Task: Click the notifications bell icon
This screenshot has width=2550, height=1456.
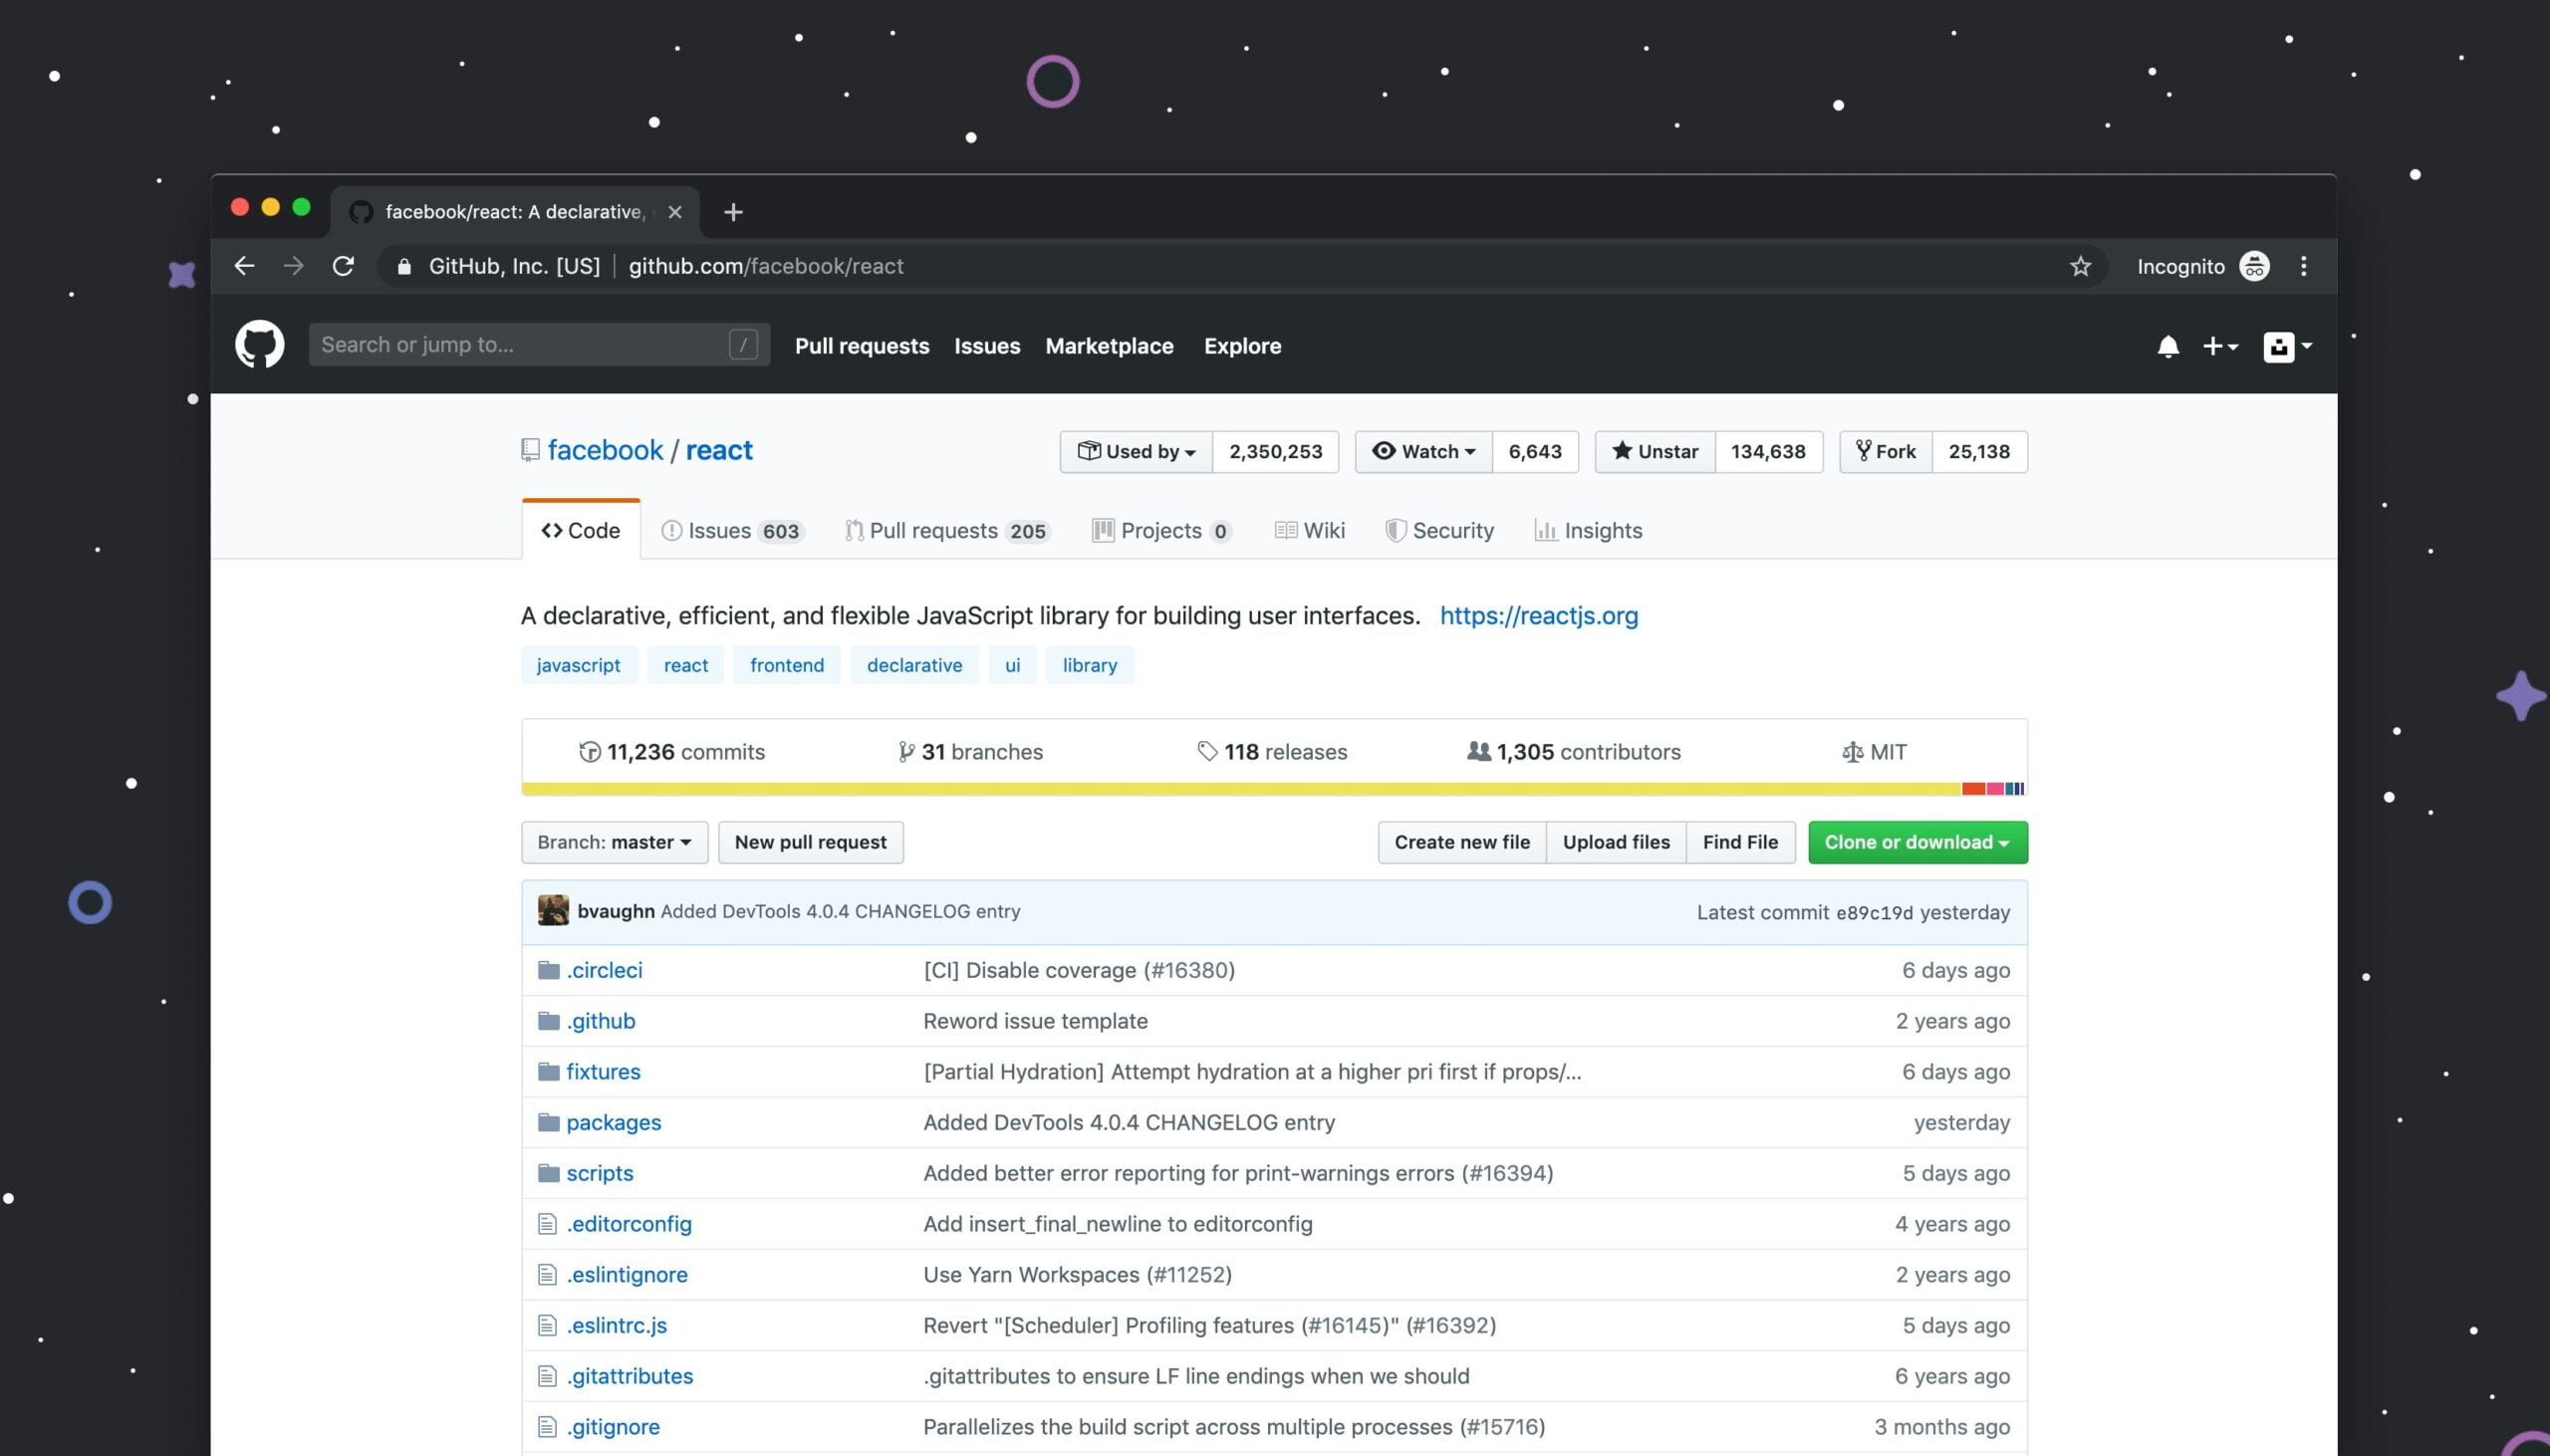Action: (x=2167, y=345)
